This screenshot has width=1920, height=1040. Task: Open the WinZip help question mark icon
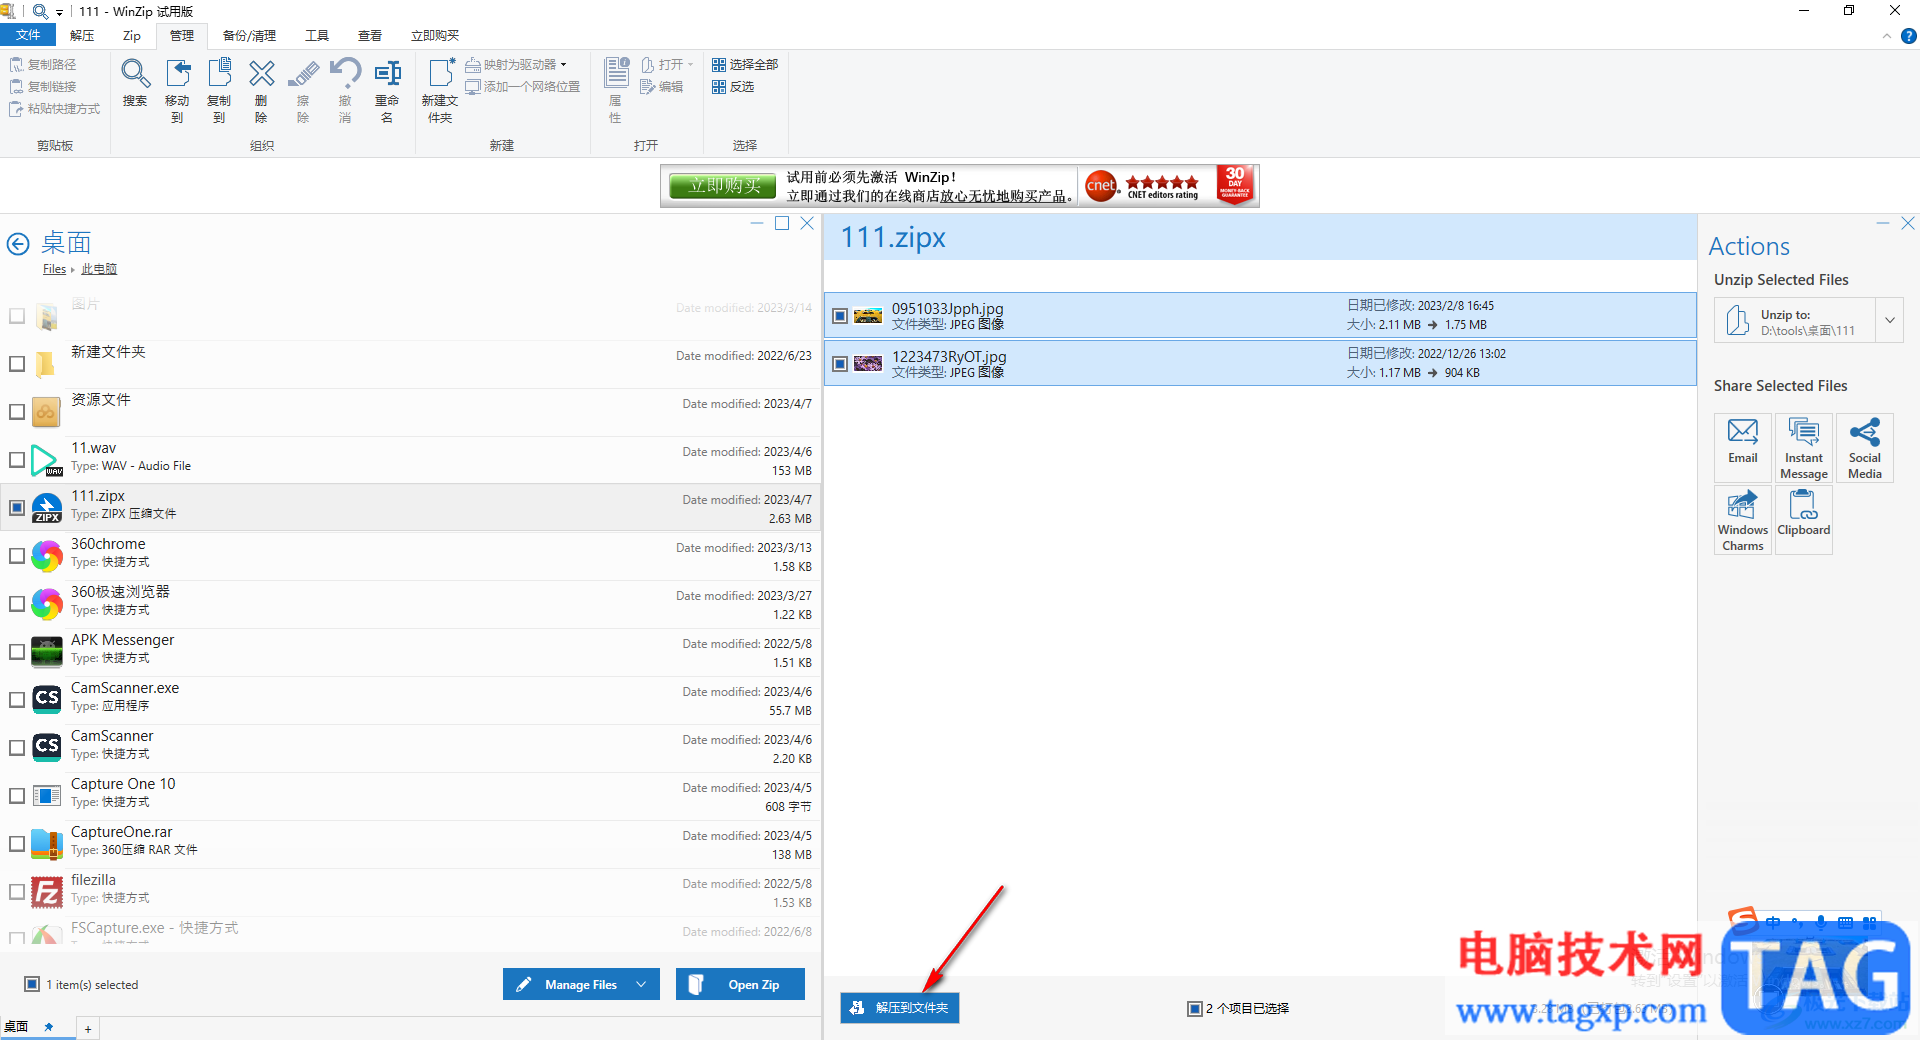coord(1908,36)
